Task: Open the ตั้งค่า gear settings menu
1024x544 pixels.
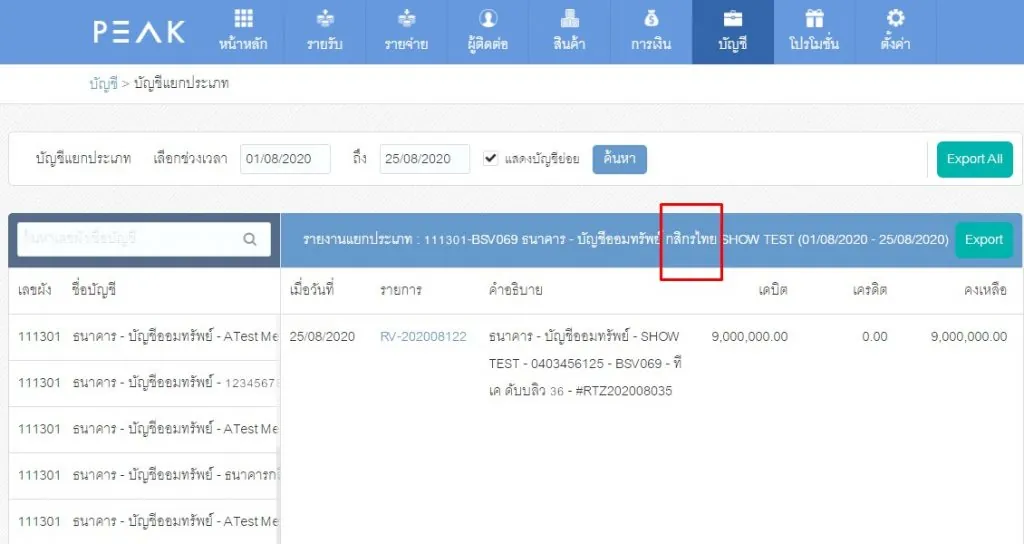Action: coord(895,31)
